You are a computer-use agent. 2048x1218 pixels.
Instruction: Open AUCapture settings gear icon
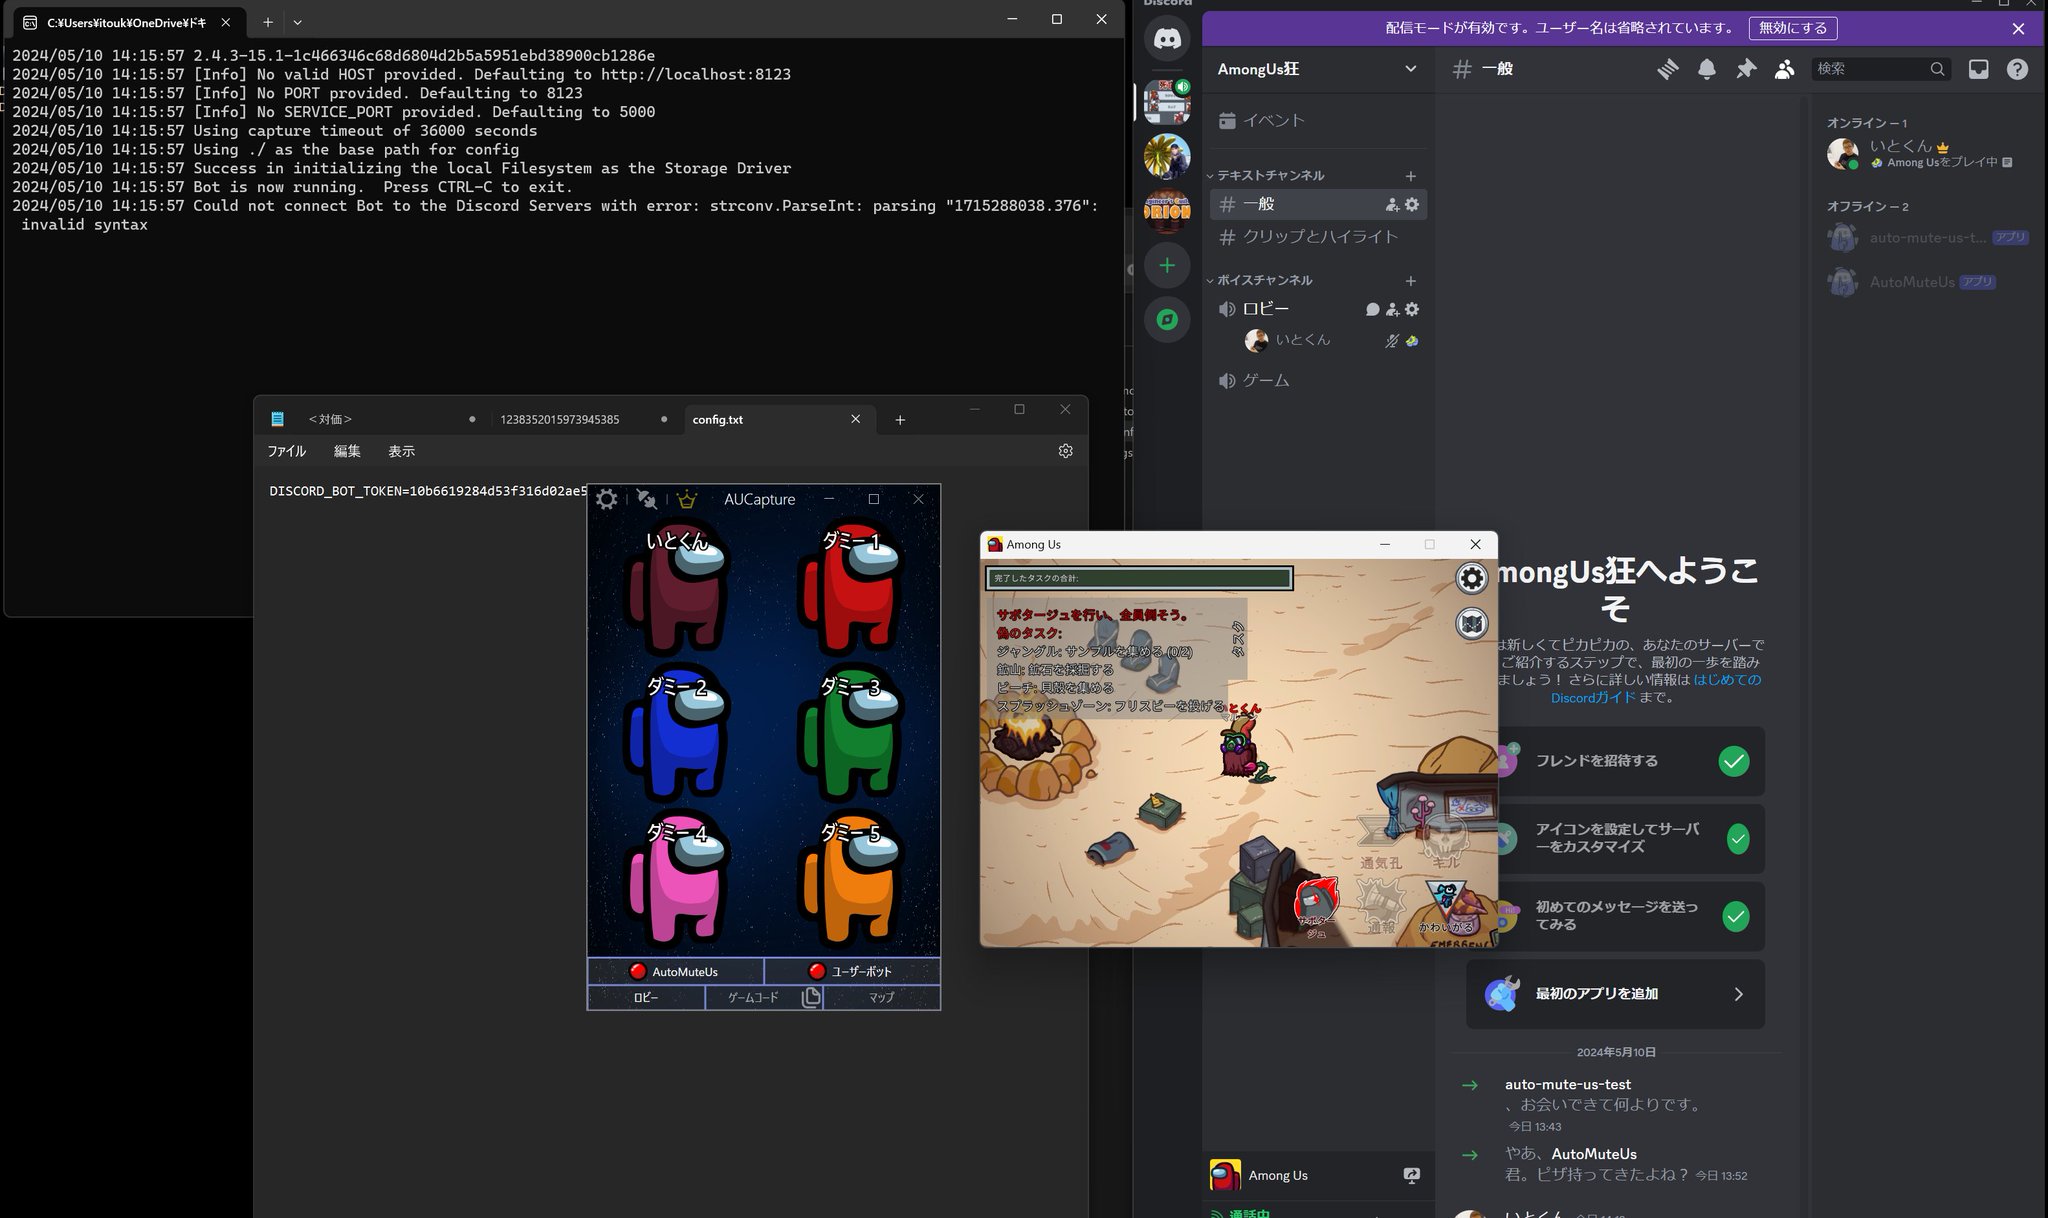pyautogui.click(x=606, y=499)
